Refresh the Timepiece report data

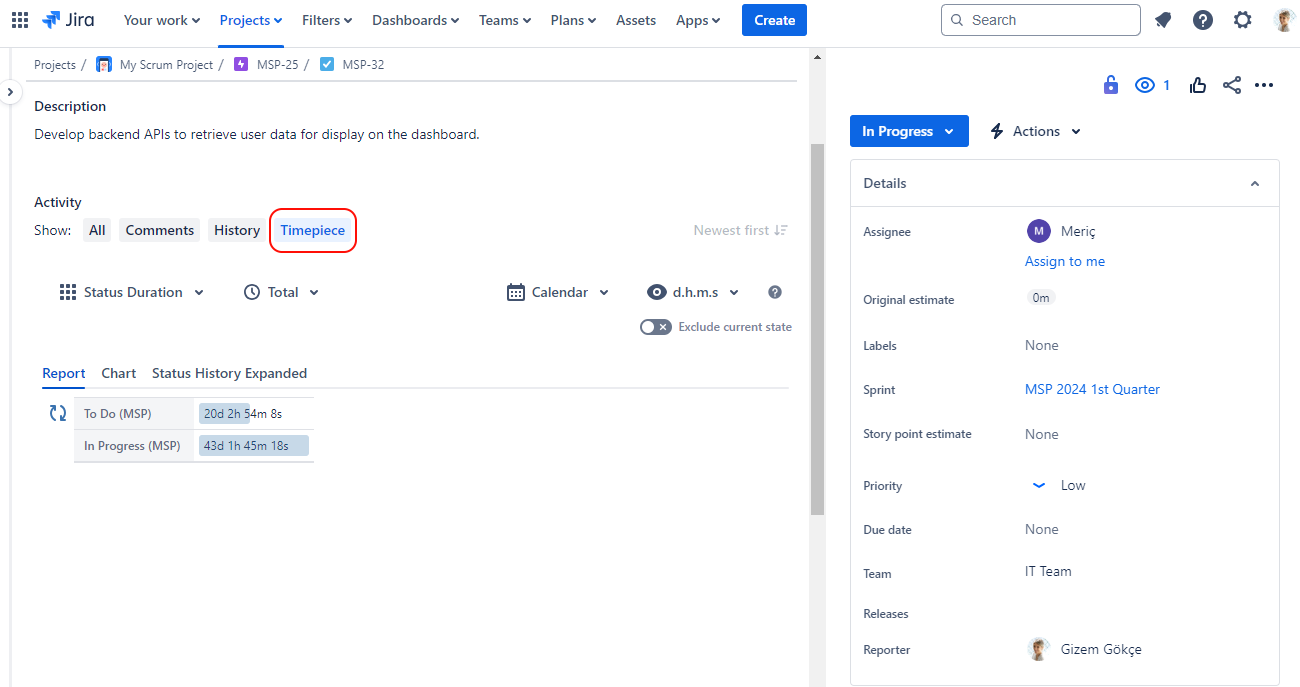pos(58,413)
